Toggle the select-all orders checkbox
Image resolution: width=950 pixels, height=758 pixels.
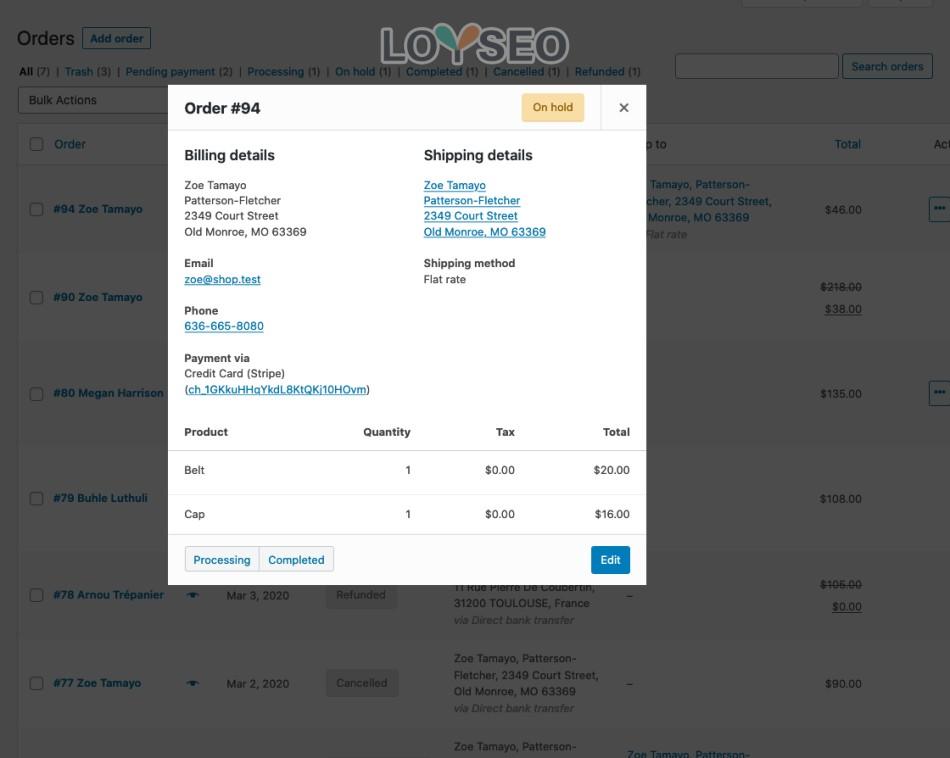[x=36, y=144]
